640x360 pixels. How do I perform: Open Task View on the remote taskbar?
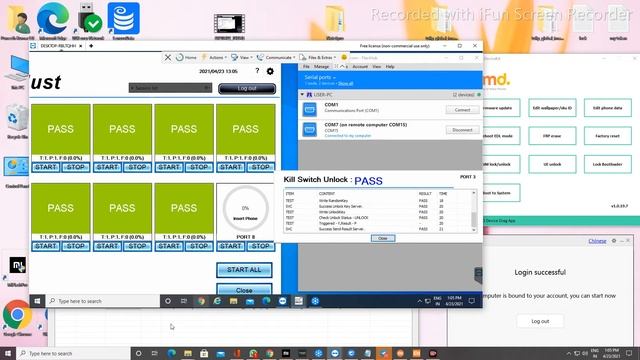pyautogui.click(x=184, y=301)
